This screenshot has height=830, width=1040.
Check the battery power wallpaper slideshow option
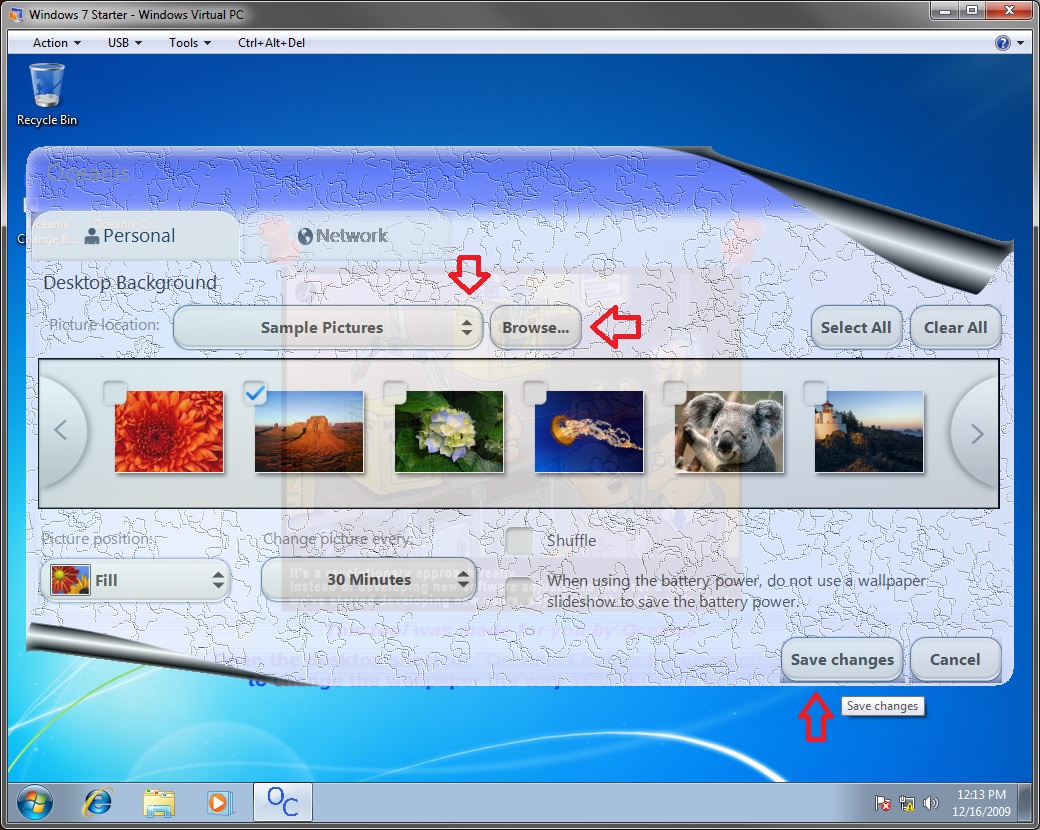click(x=519, y=591)
